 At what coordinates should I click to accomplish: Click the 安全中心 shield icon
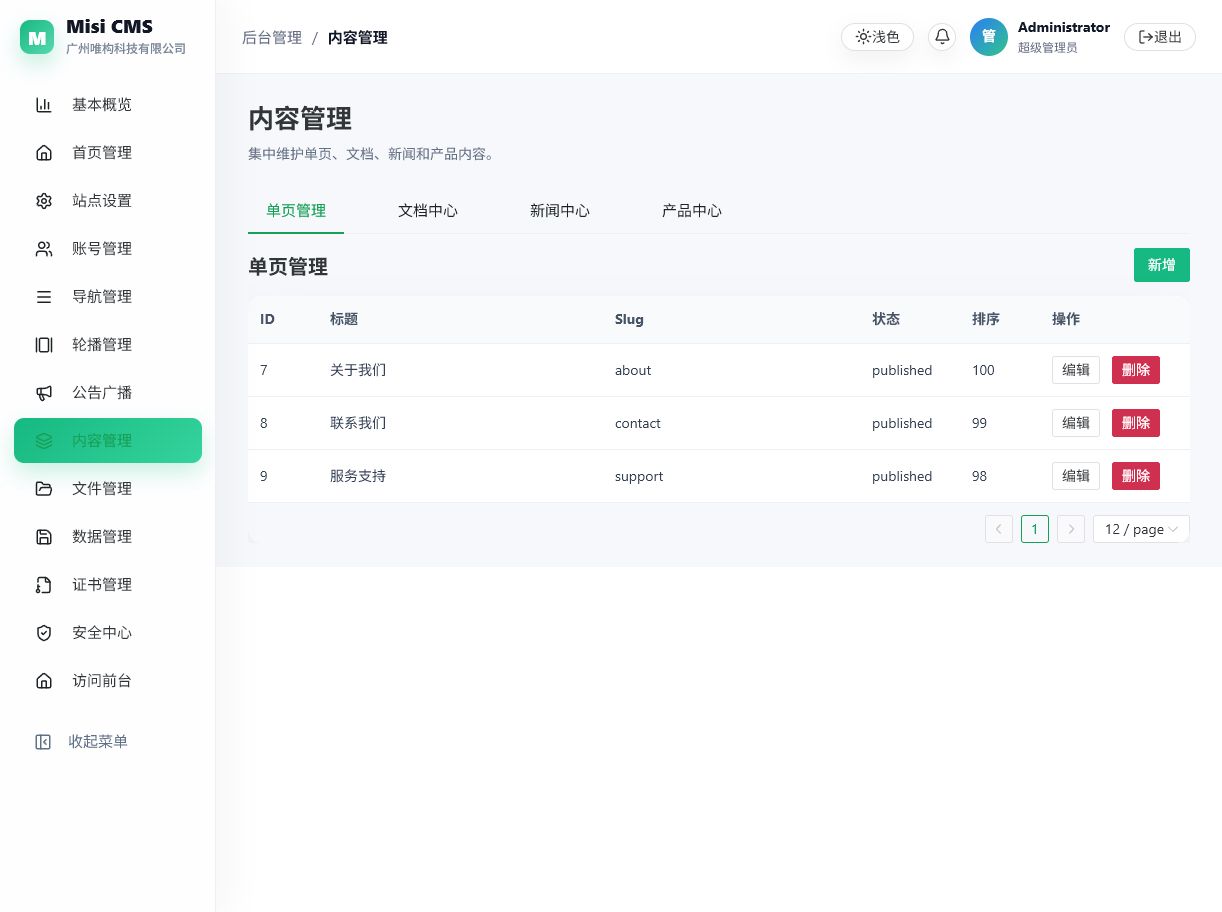(x=44, y=633)
